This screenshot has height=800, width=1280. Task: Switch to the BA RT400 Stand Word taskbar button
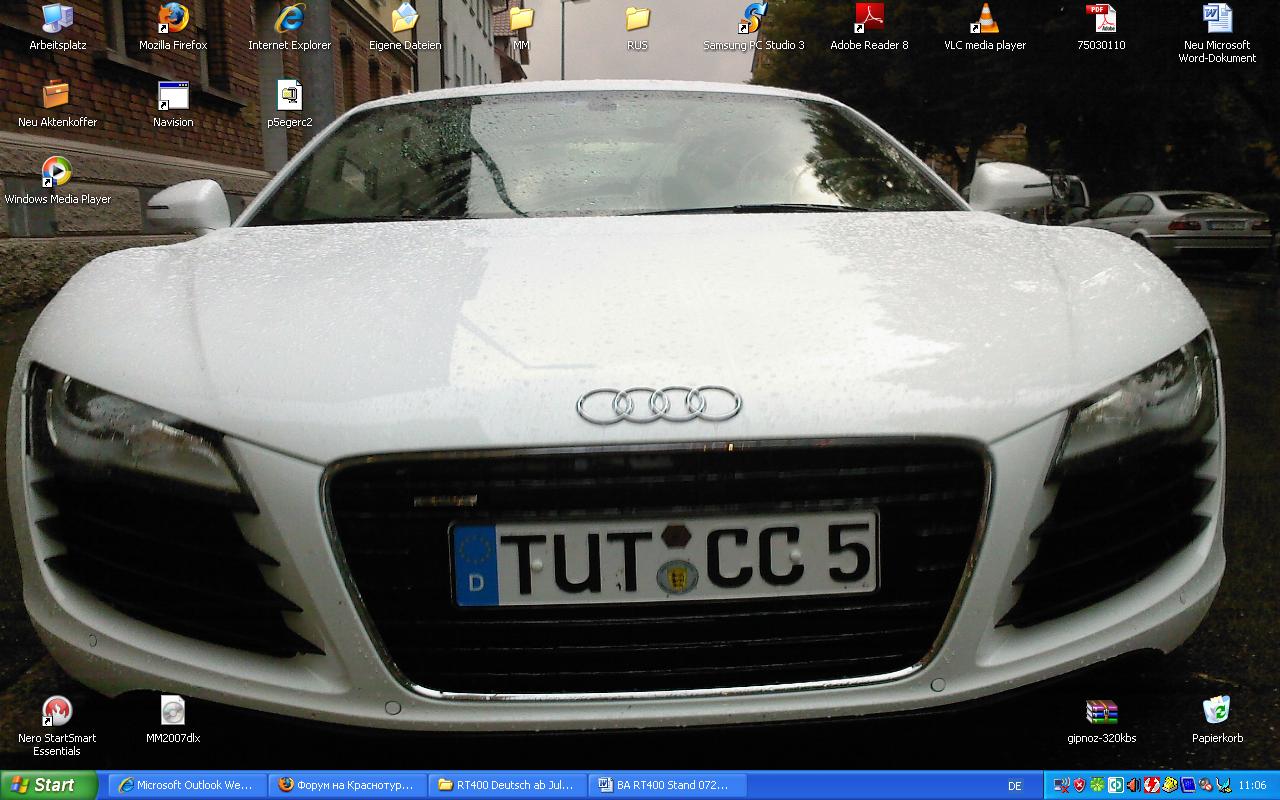coord(668,785)
